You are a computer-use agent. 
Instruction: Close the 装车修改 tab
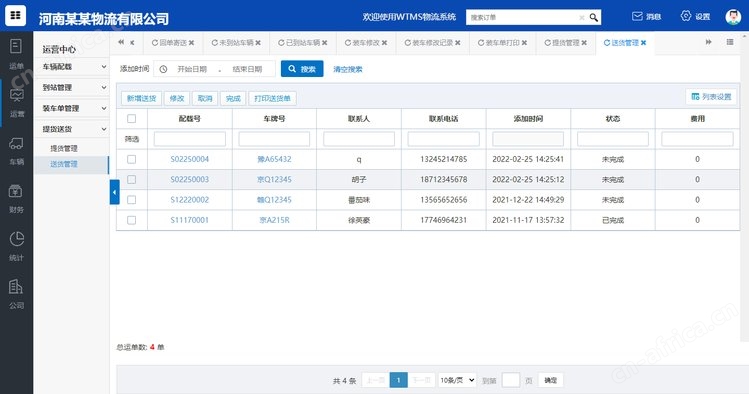385,43
